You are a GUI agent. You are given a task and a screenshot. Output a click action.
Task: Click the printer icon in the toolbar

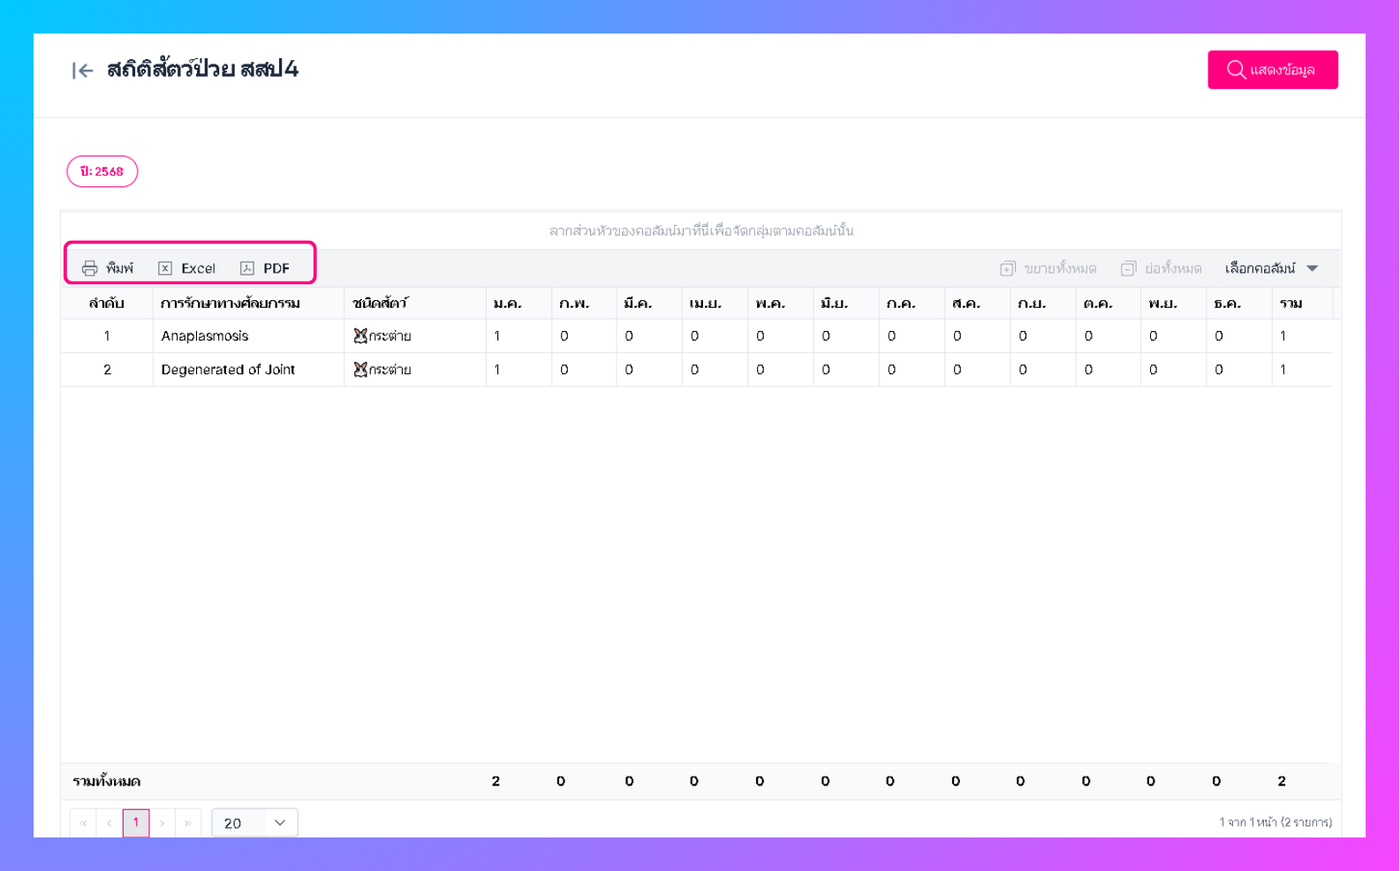[x=90, y=268]
